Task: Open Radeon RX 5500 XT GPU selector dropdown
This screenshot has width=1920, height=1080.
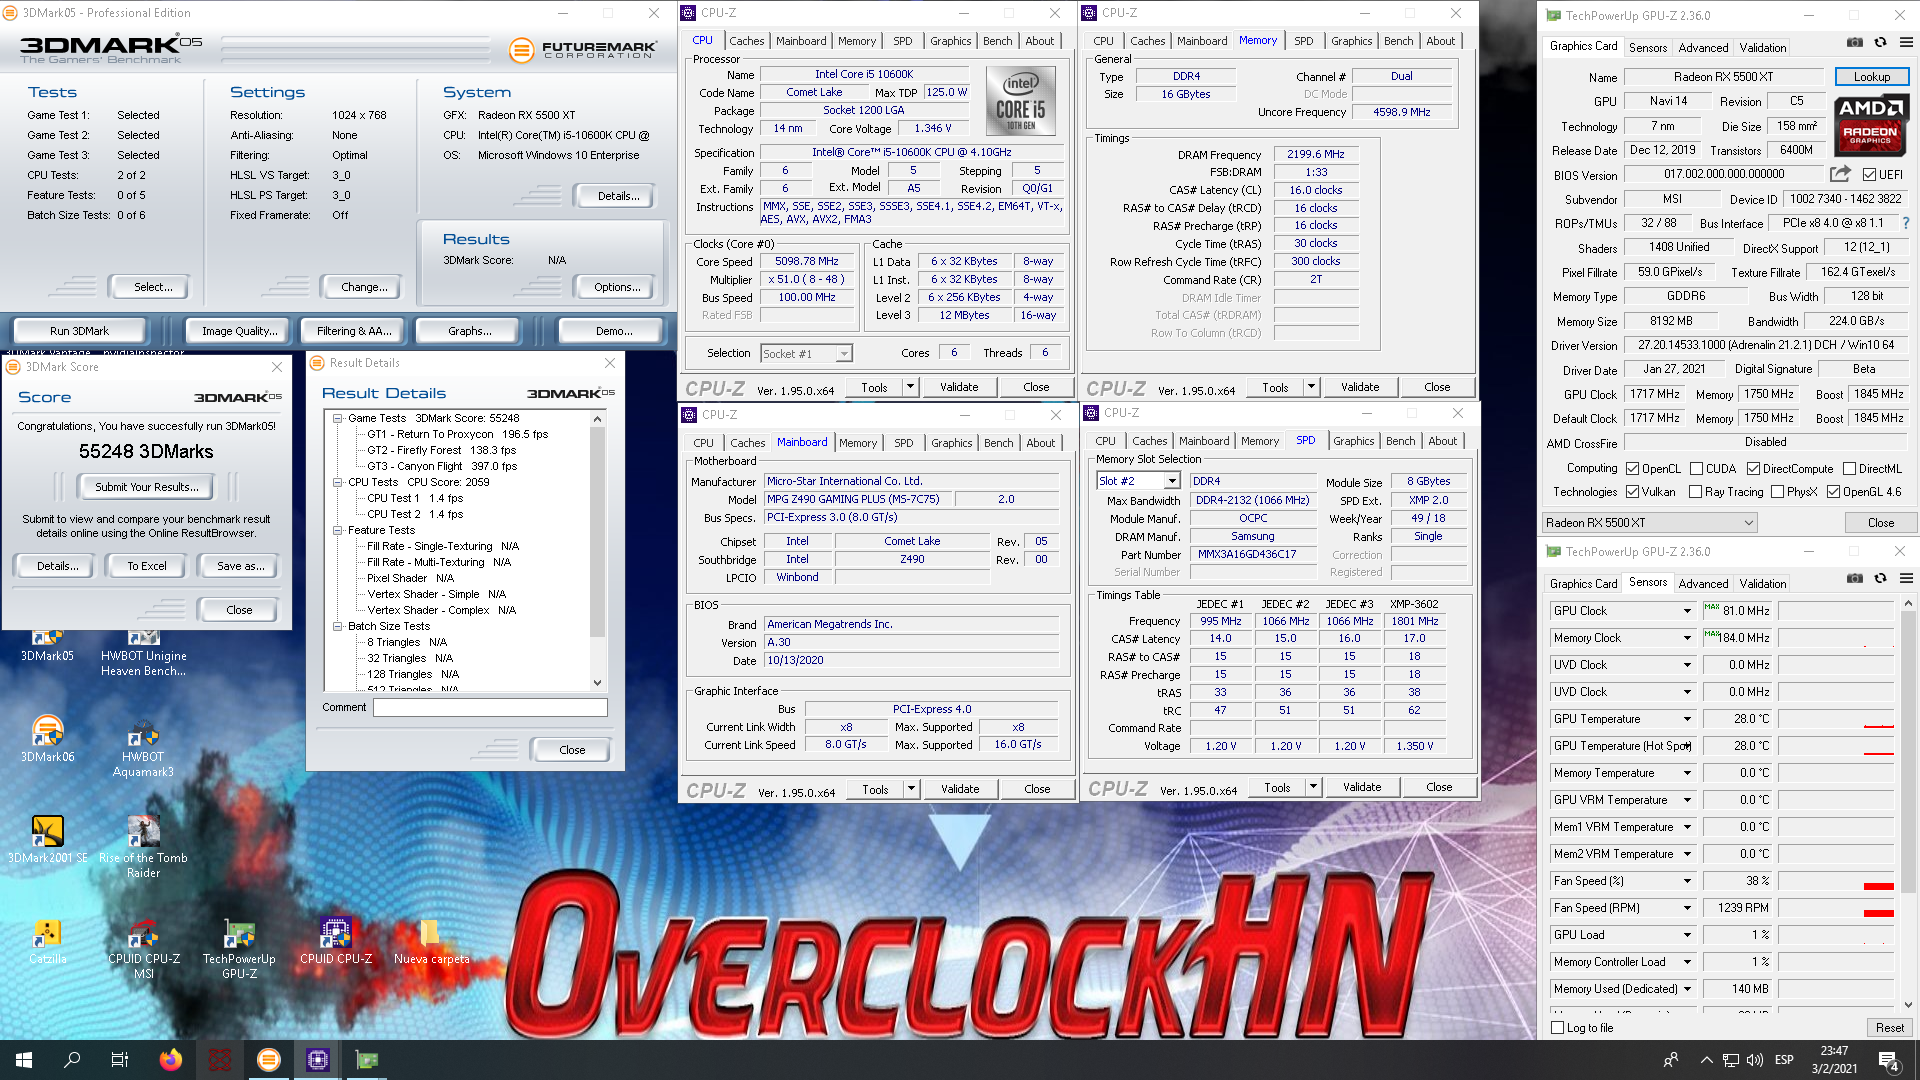Action: coord(1649,523)
